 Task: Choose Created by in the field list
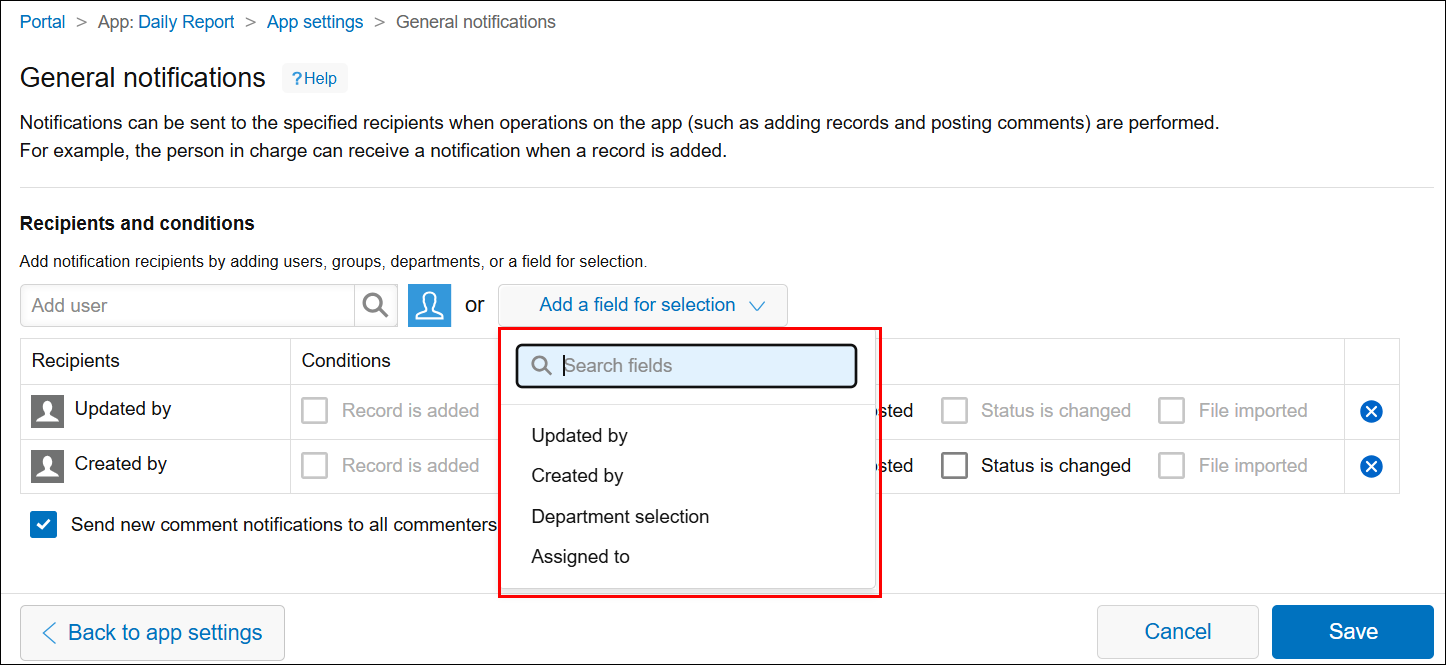[x=577, y=475]
